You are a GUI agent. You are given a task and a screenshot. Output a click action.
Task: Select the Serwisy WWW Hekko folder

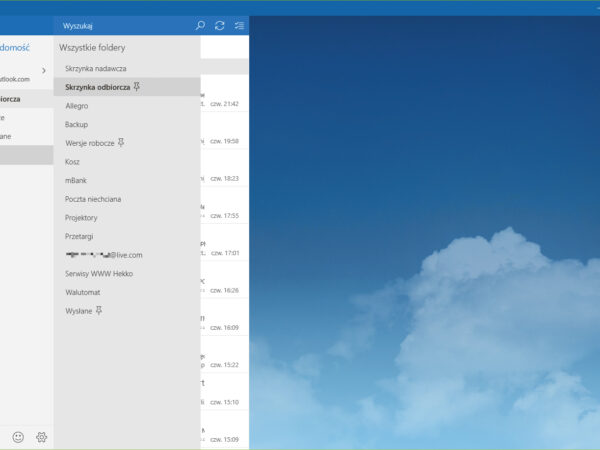(x=99, y=273)
